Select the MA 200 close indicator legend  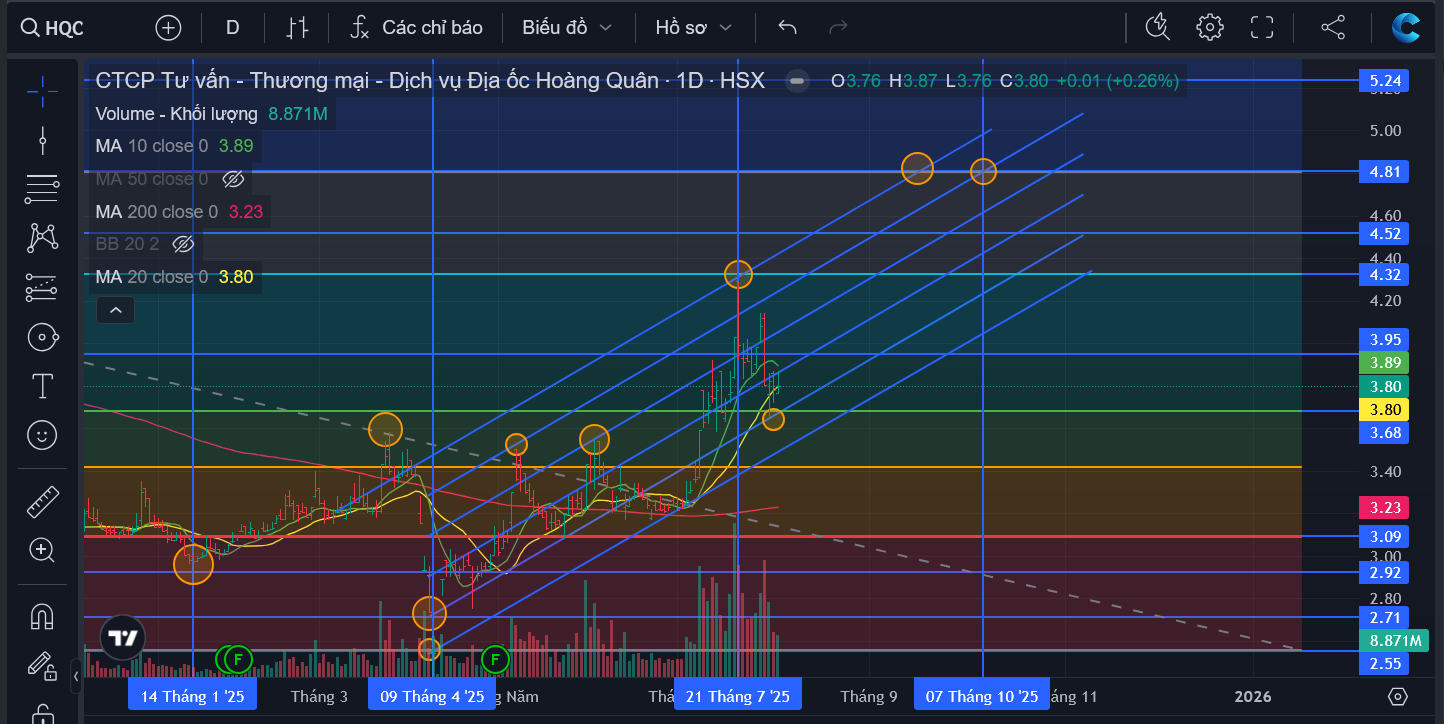tap(179, 212)
